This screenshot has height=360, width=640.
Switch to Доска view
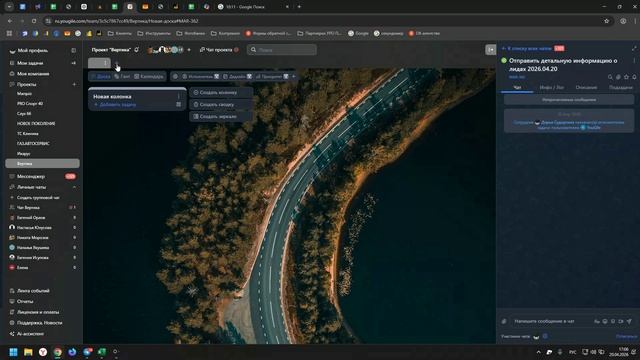point(101,76)
